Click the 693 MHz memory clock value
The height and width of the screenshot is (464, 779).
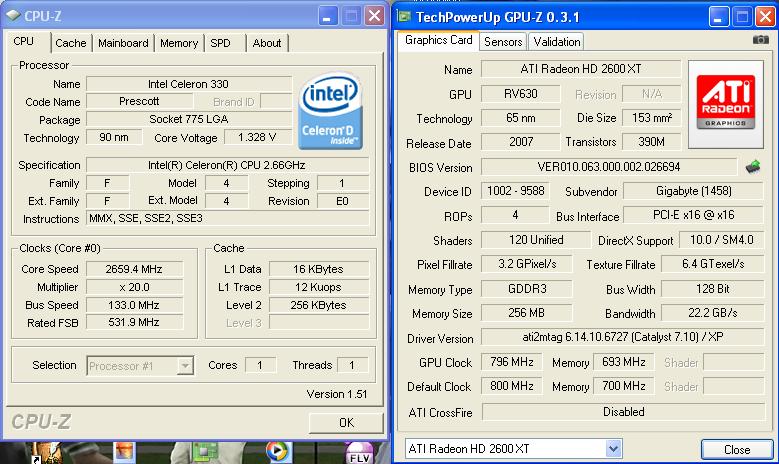tap(623, 362)
